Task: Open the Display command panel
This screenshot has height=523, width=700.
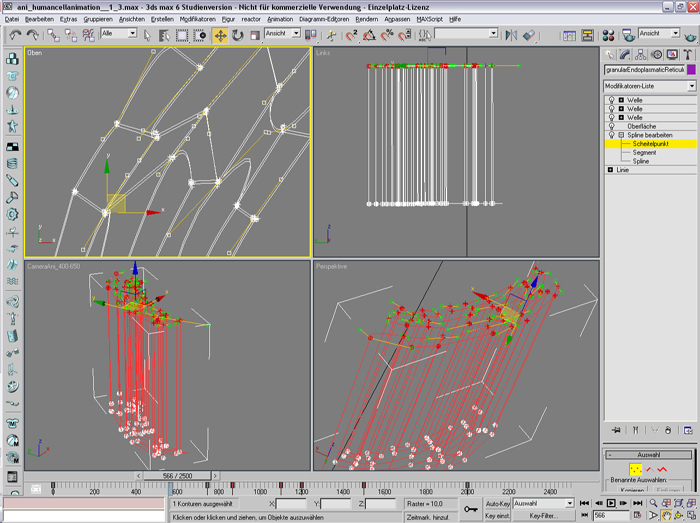Action: pos(674,54)
